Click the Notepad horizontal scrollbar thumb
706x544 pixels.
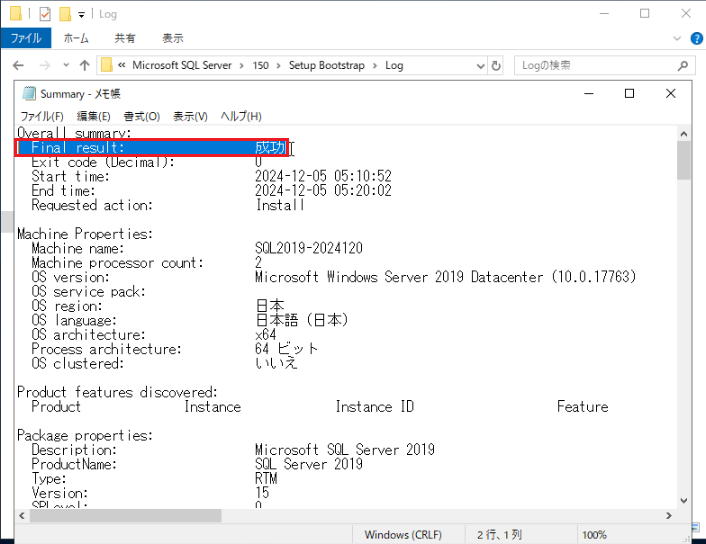coord(126,515)
